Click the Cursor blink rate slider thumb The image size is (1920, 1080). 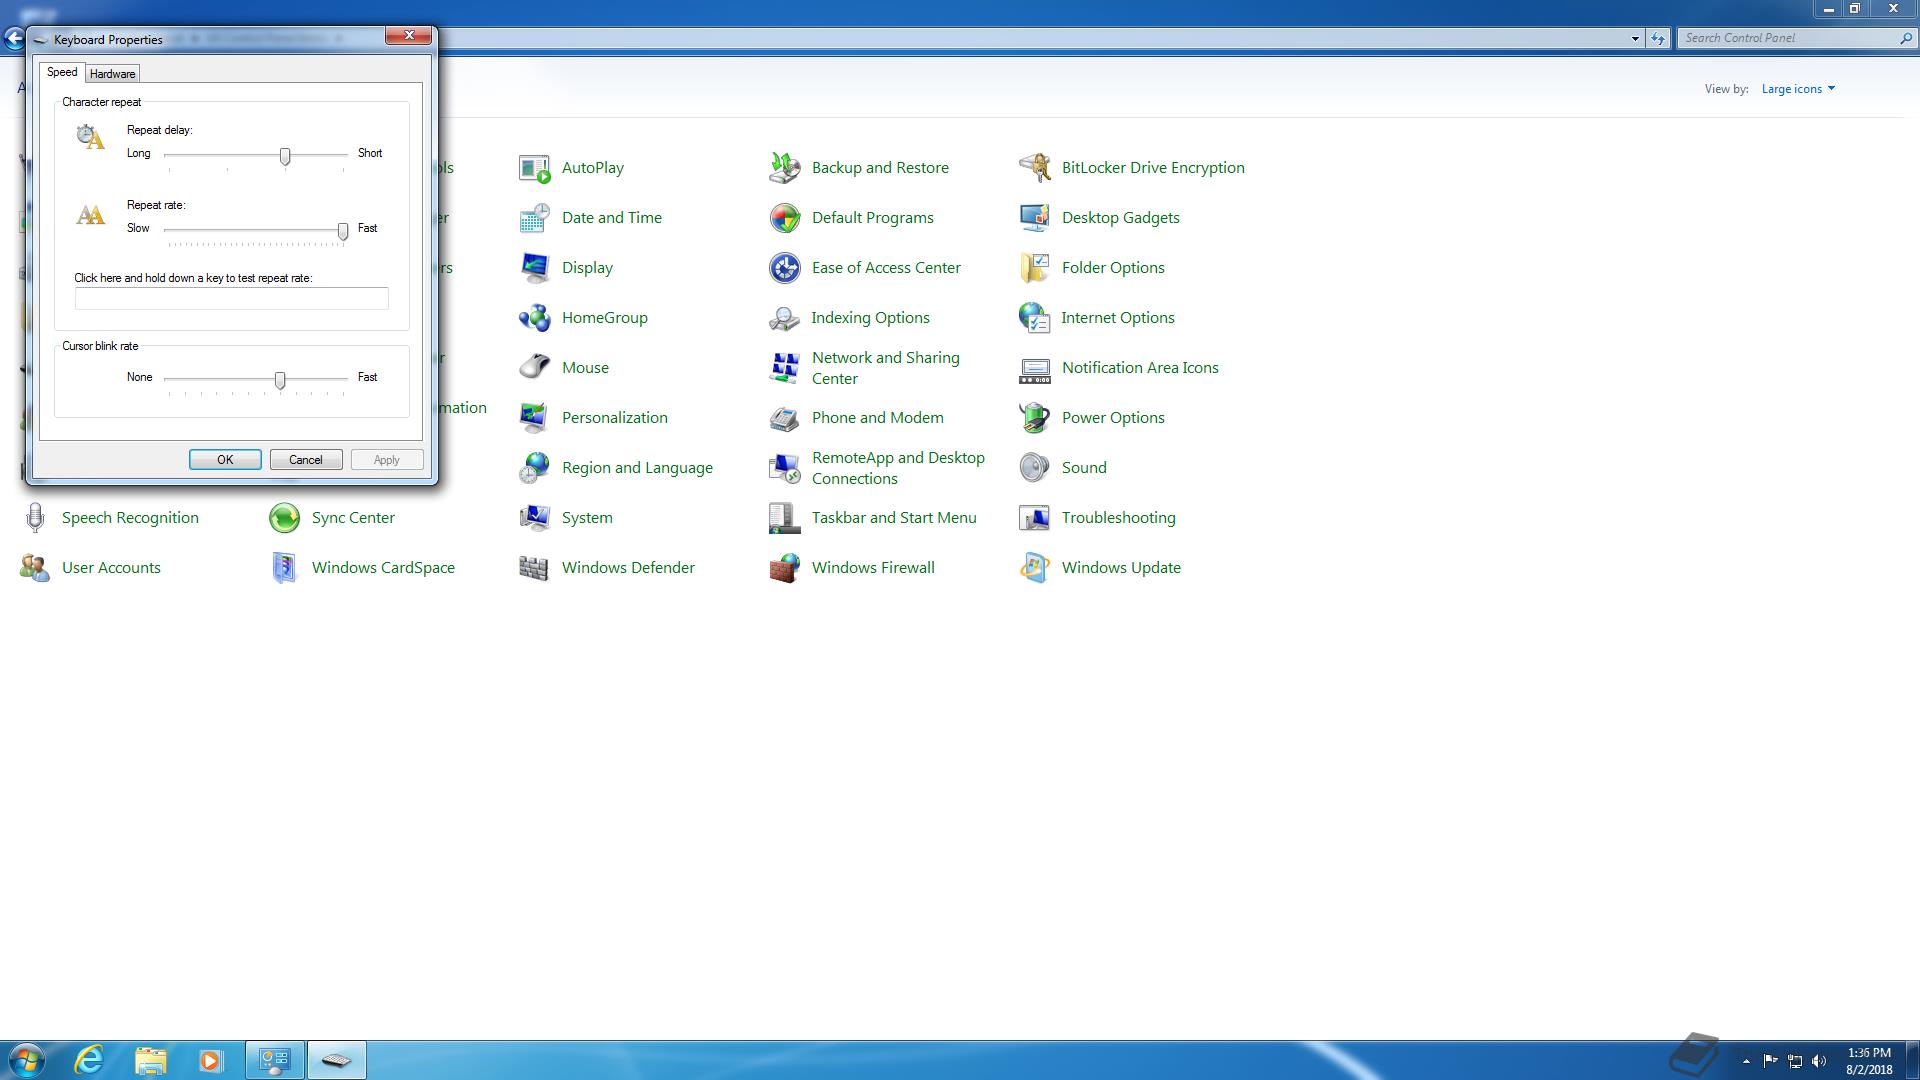point(280,380)
